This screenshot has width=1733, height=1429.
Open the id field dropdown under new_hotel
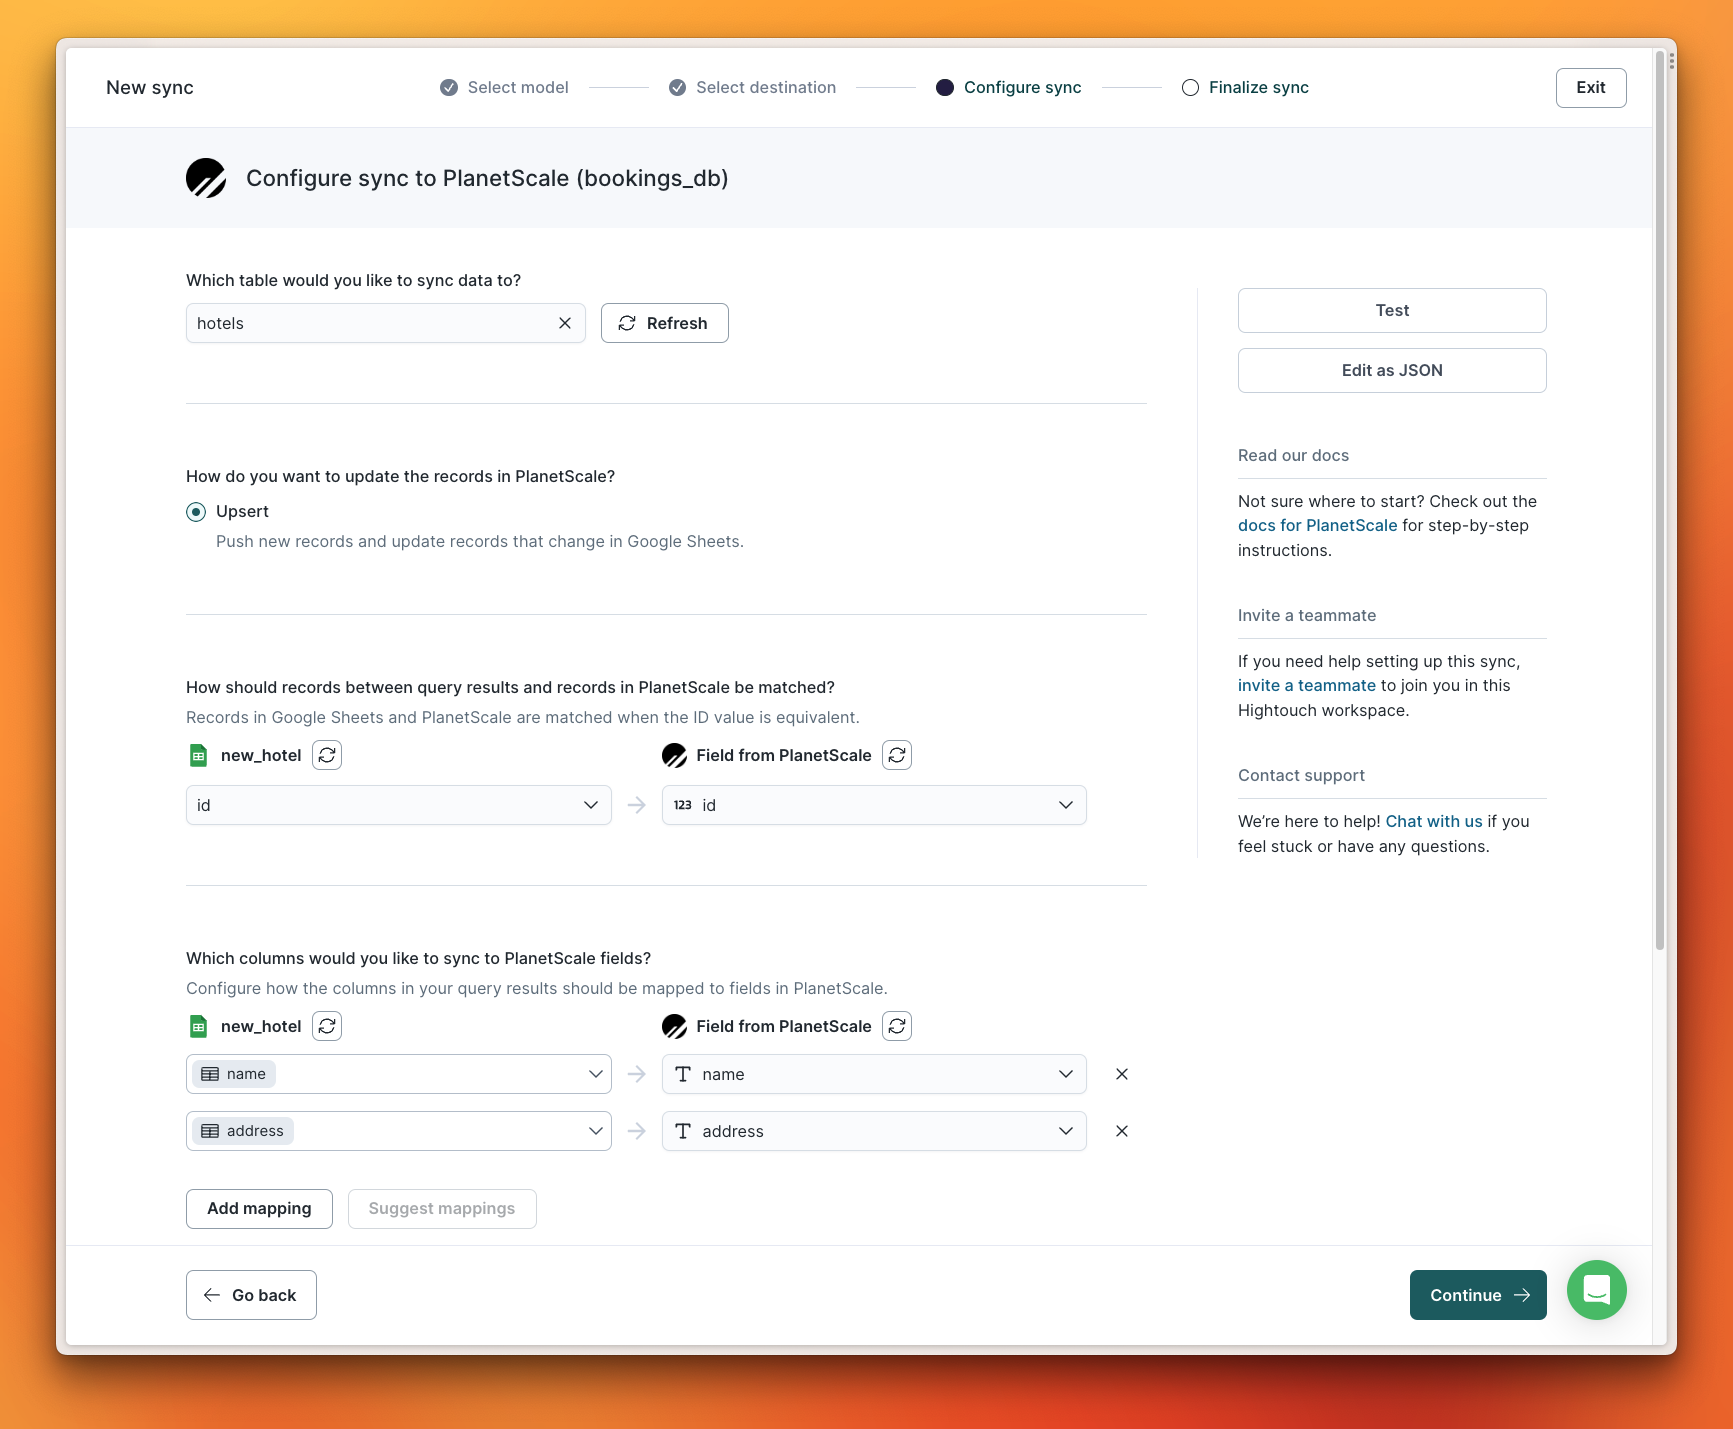(398, 804)
